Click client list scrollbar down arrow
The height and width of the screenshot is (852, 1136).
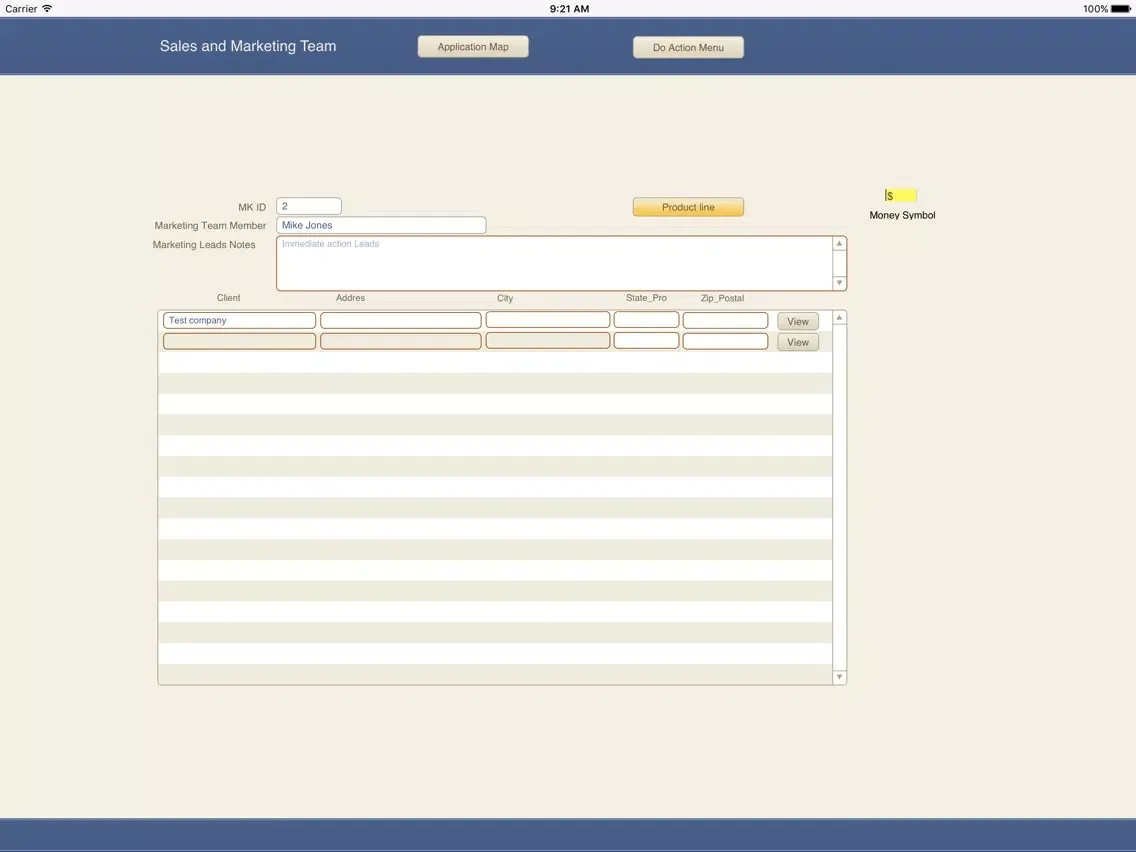click(839, 677)
